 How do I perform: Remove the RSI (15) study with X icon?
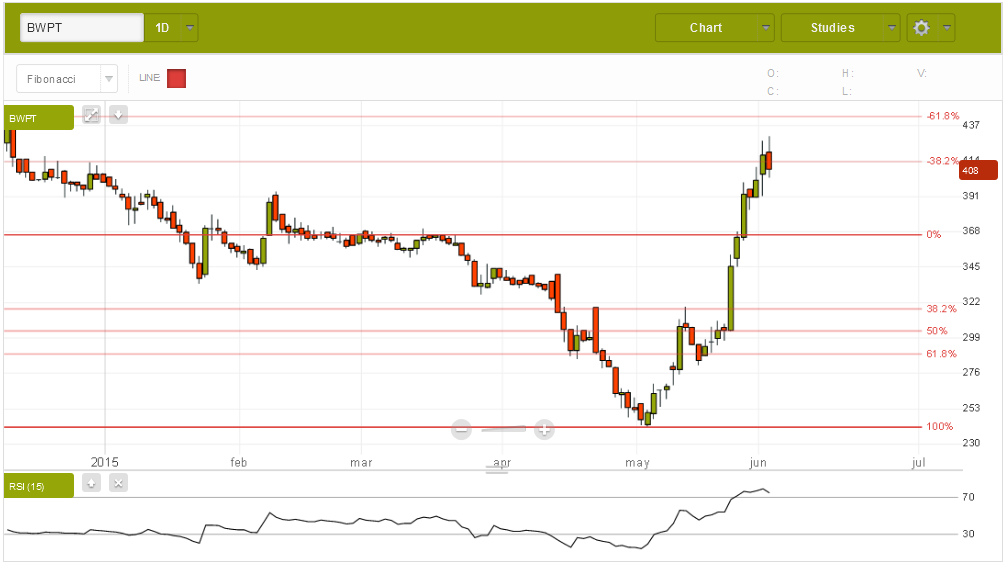coord(118,484)
